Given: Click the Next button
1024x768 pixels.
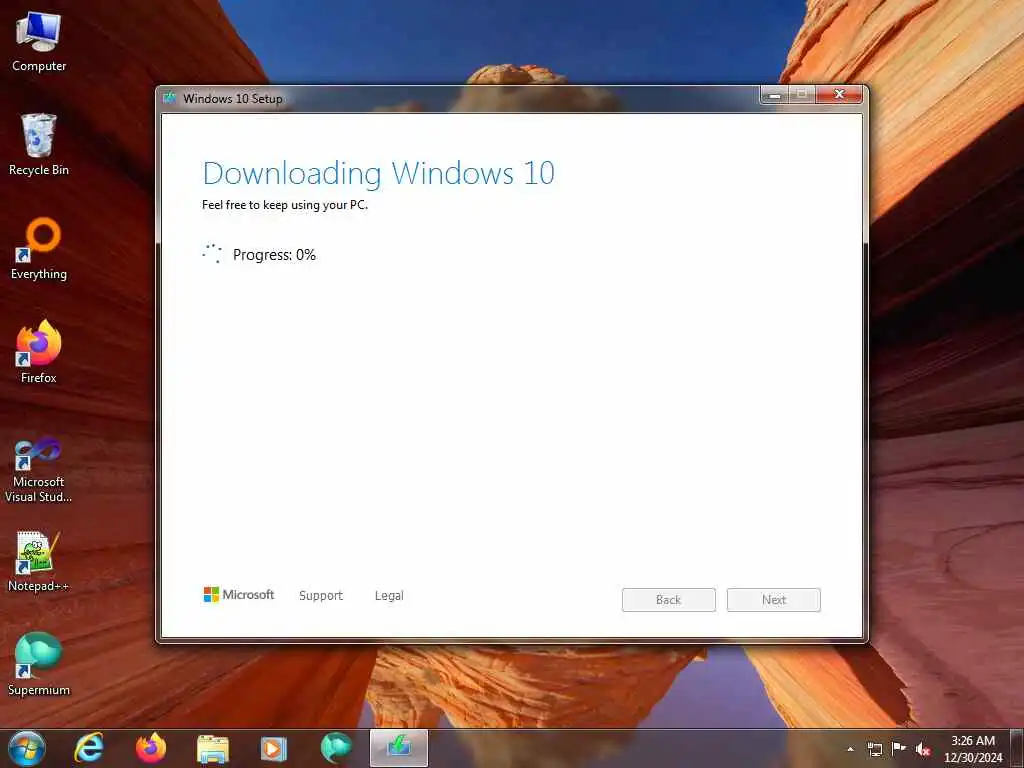Looking at the screenshot, I should click(x=774, y=600).
